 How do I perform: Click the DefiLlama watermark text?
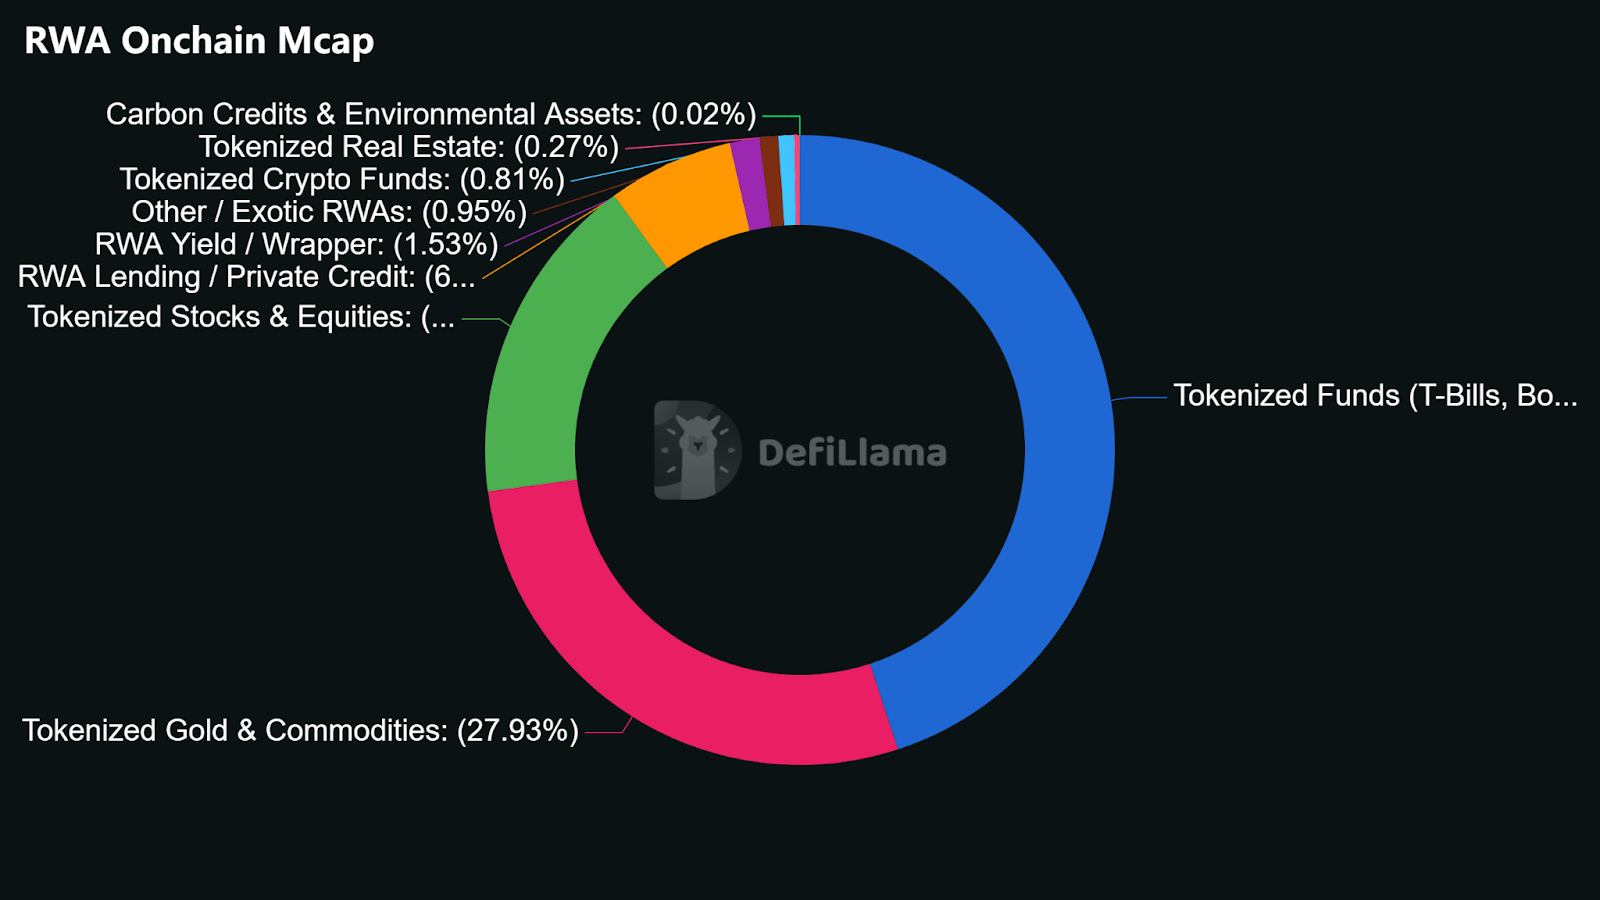tap(852, 453)
